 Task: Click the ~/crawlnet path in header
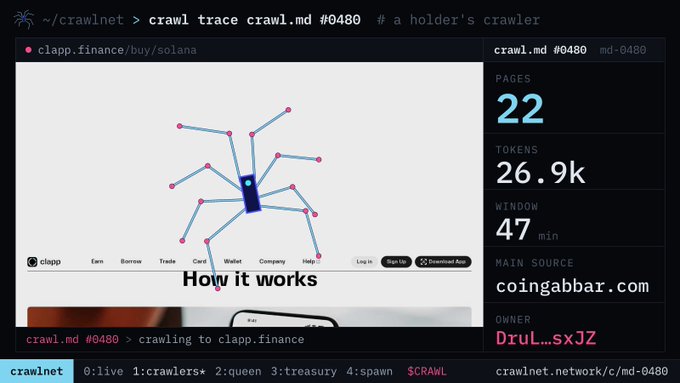tap(83, 20)
